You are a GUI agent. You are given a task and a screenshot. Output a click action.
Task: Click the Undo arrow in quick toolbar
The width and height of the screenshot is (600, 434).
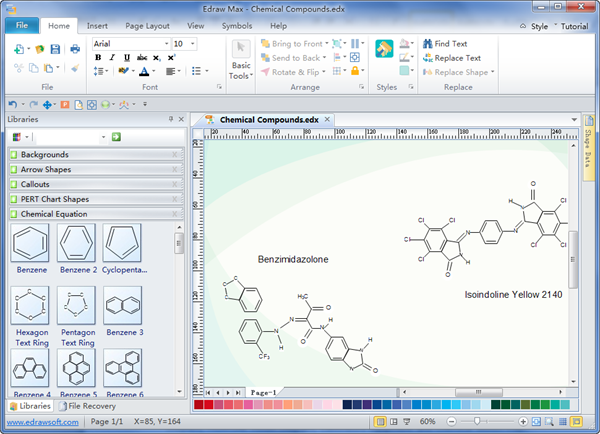pyautogui.click(x=12, y=104)
